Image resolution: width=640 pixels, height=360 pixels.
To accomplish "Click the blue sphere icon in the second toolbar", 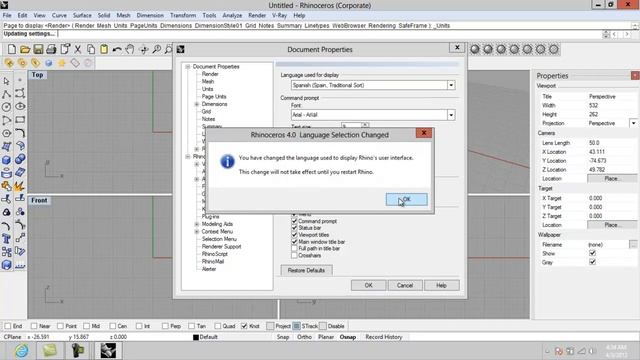I will [49, 63].
